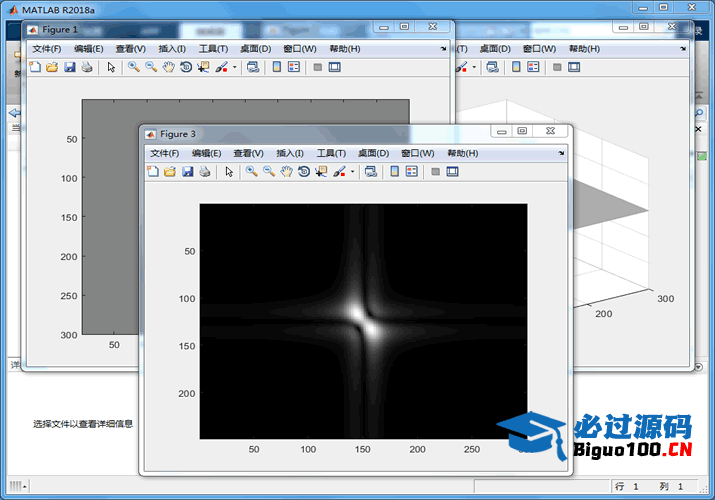Expand Brush dropdown arrow in Figure 1
This screenshot has height=500, width=715.
[x=234, y=68]
